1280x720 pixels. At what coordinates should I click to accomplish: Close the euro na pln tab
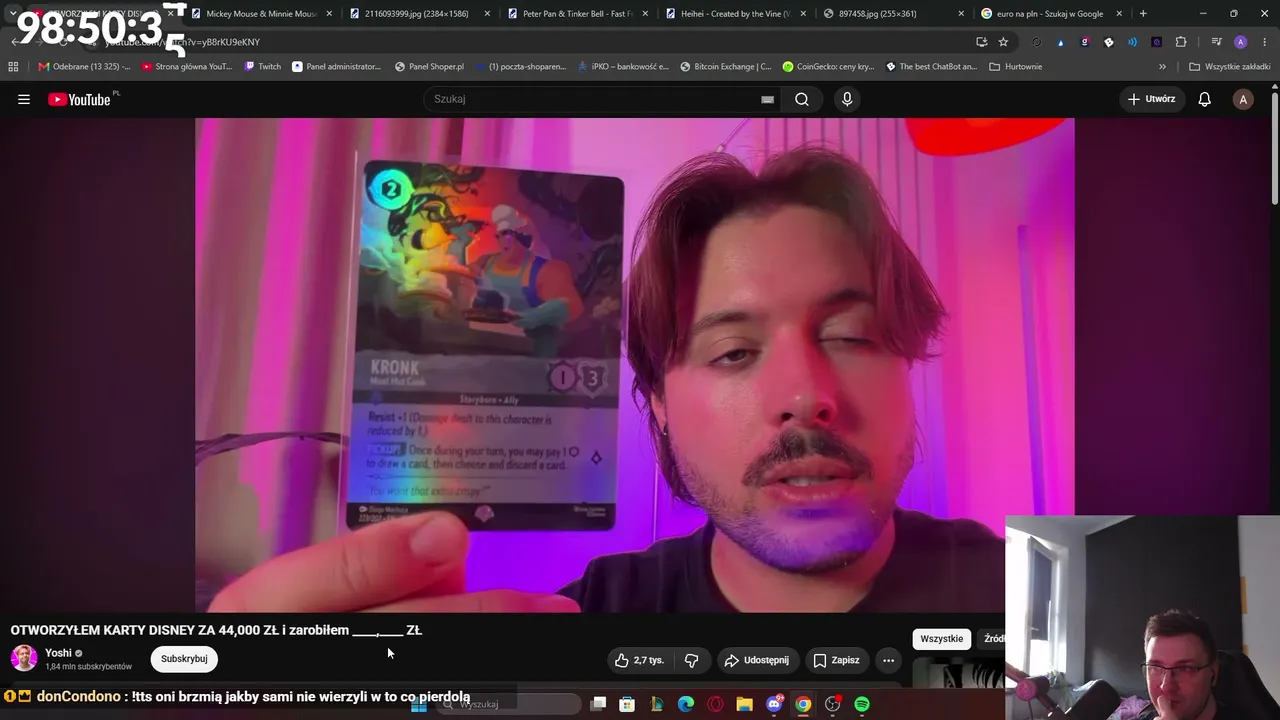click(x=1119, y=14)
